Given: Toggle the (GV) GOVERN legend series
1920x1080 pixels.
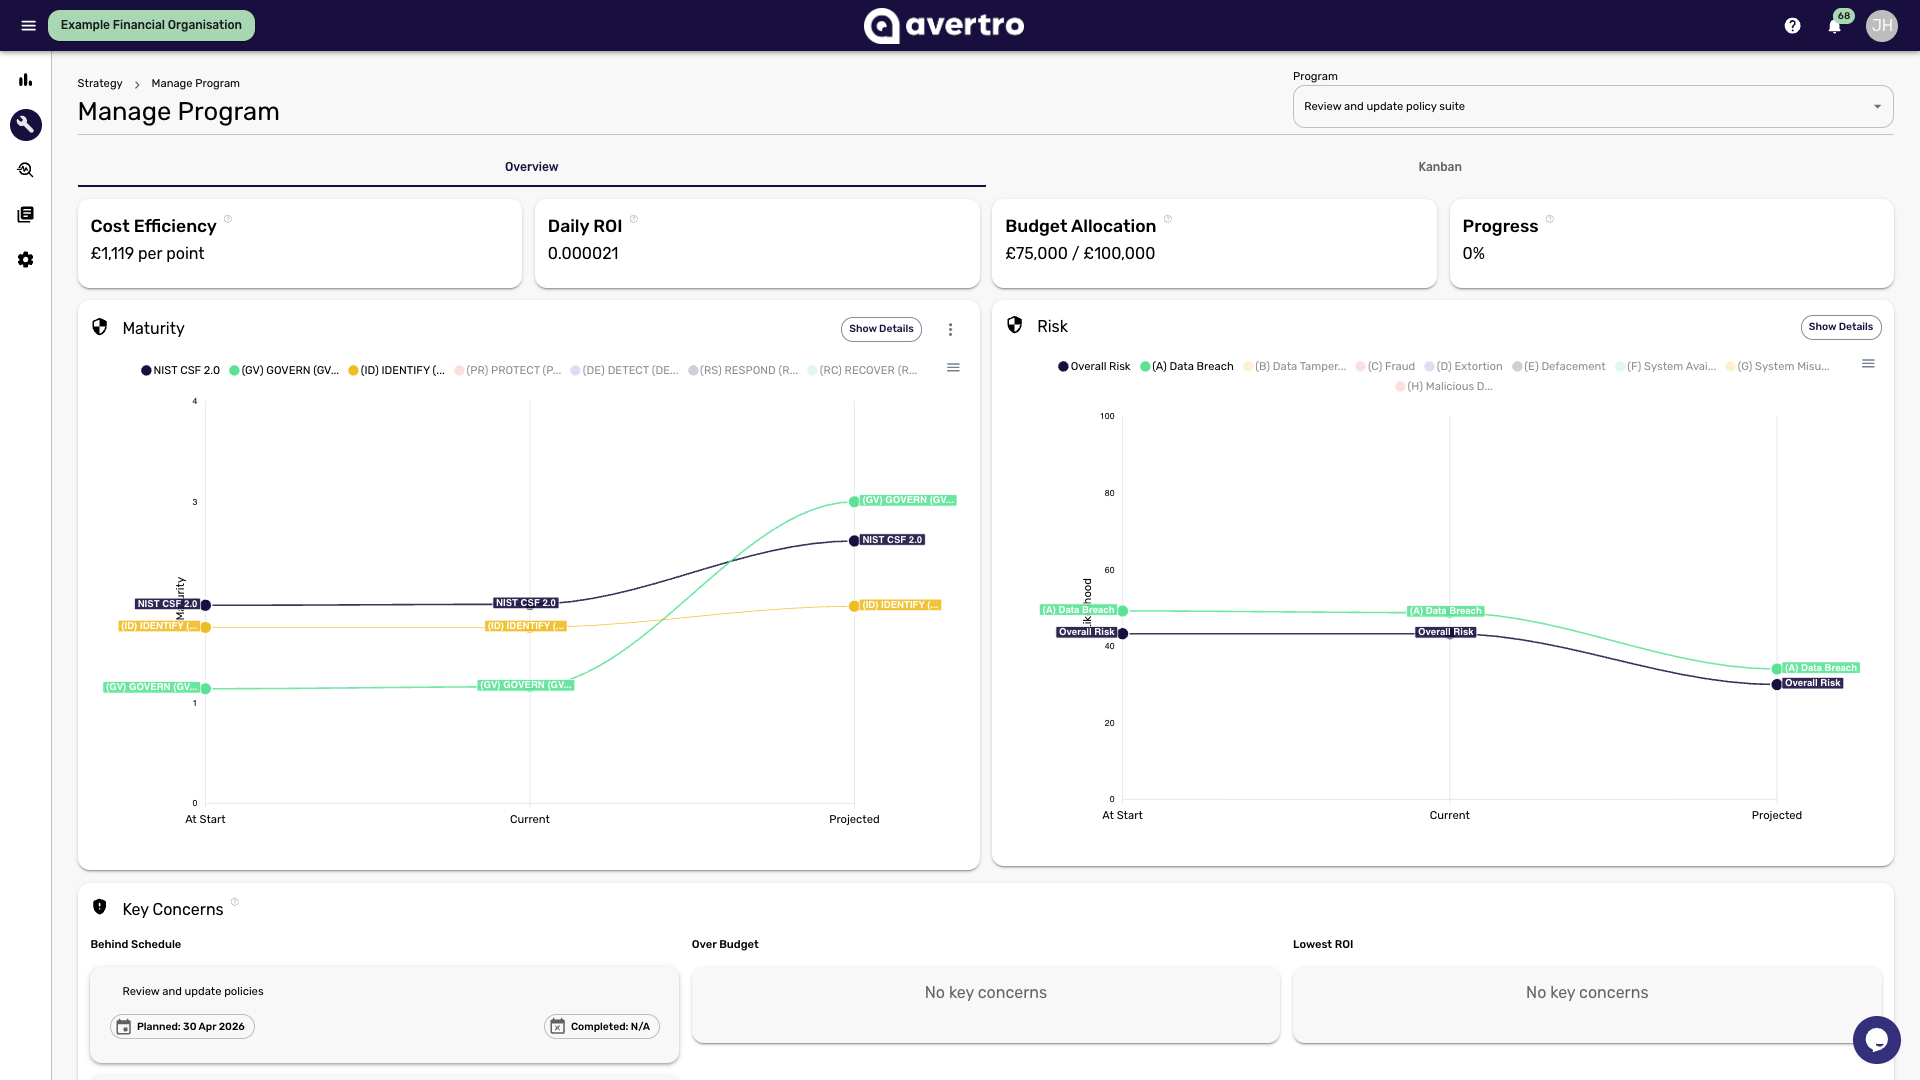Looking at the screenshot, I should click(284, 371).
